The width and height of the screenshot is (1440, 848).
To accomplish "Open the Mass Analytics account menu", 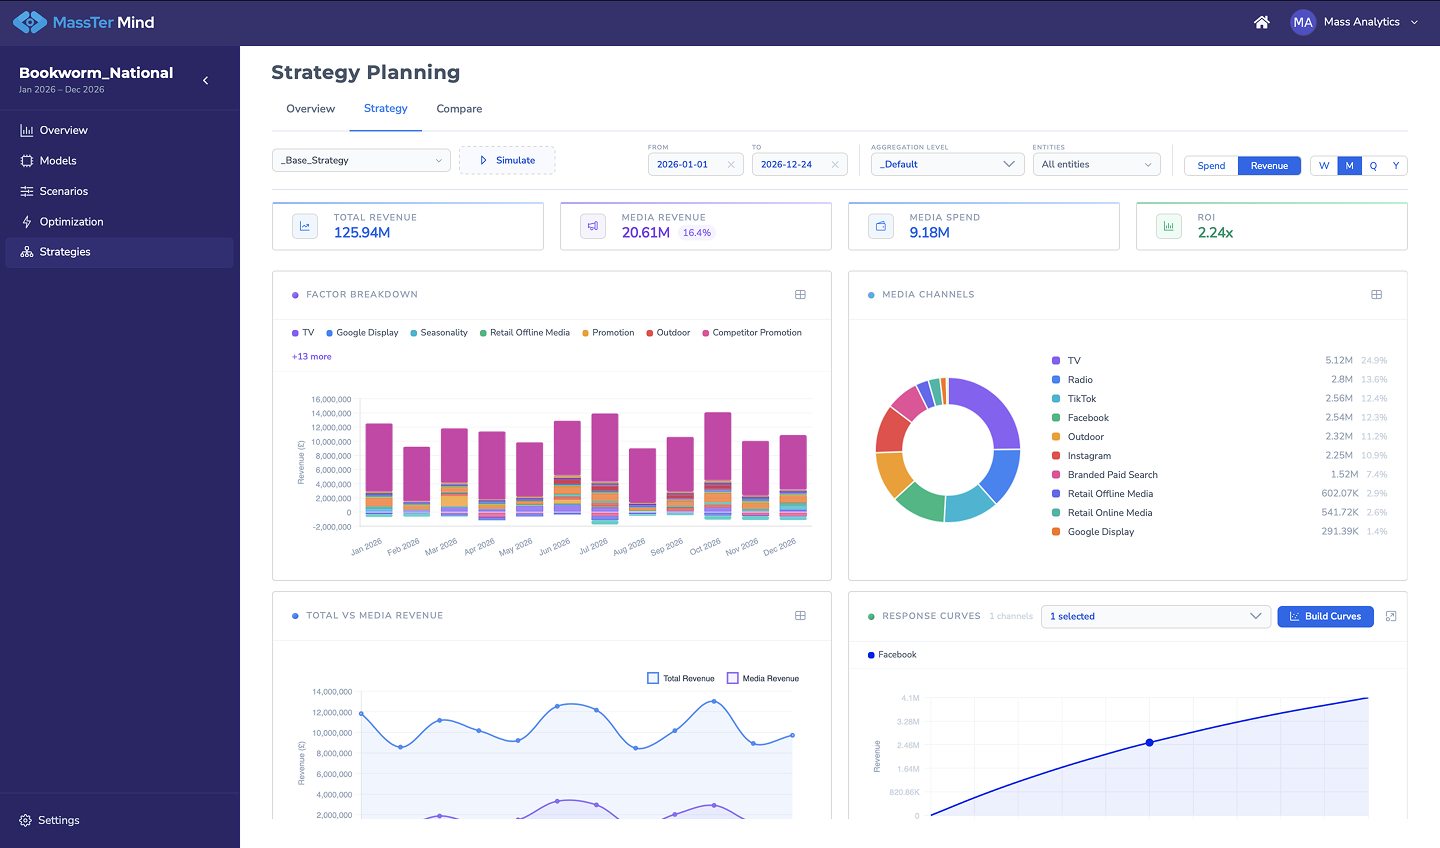I will [x=1356, y=22].
